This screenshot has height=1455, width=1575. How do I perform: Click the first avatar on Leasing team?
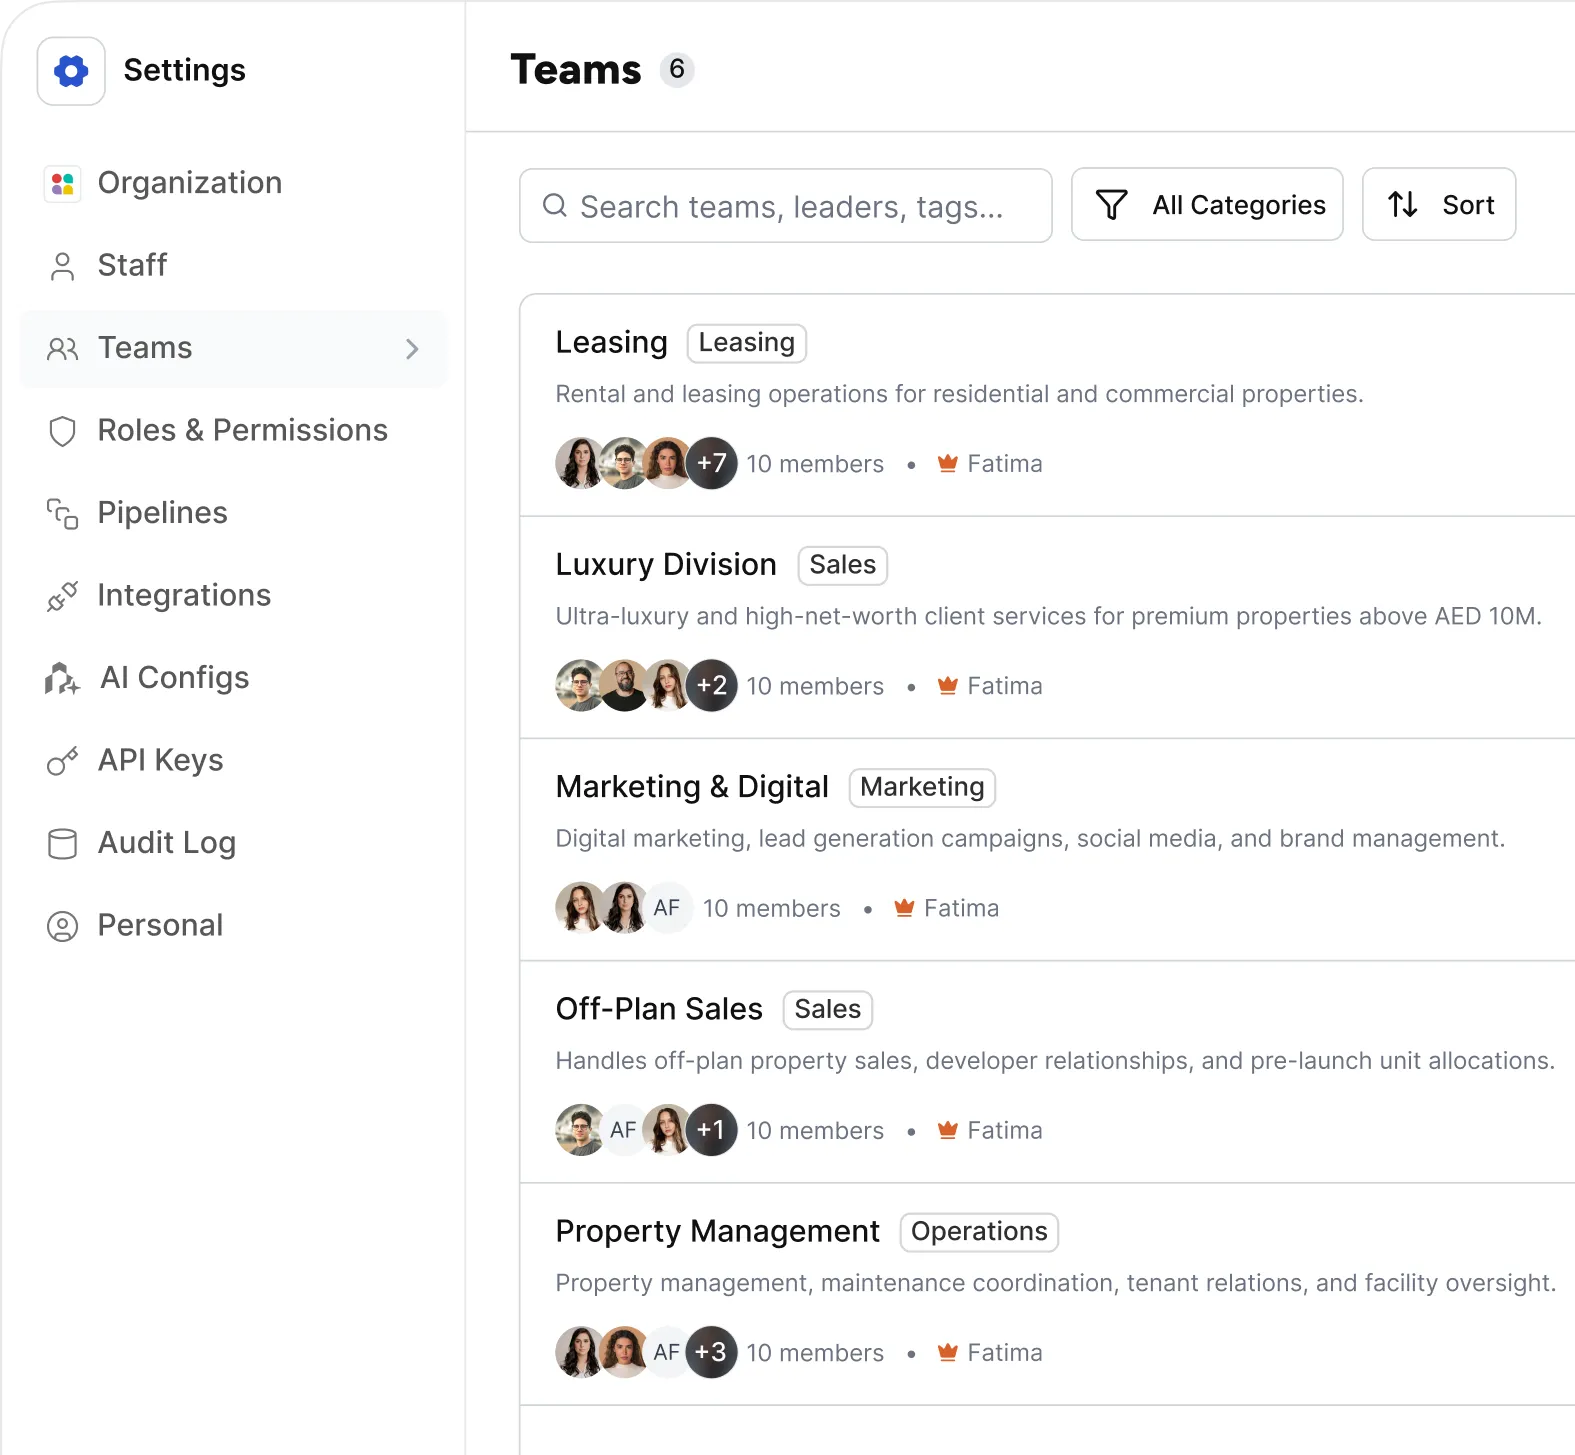(x=580, y=463)
